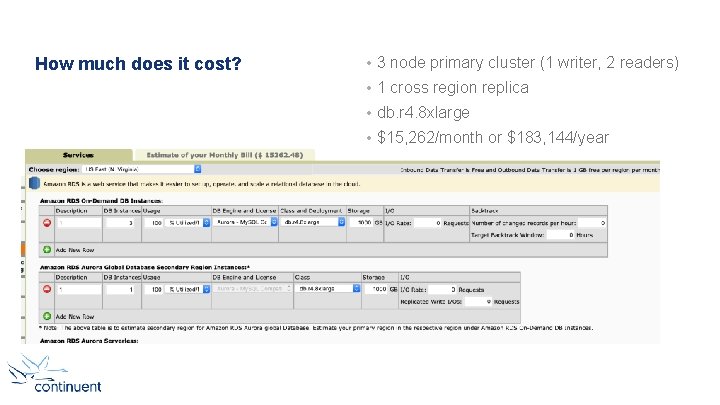
Task: Click Add New Row under On-Demand DB Instances
Action: tap(75, 250)
